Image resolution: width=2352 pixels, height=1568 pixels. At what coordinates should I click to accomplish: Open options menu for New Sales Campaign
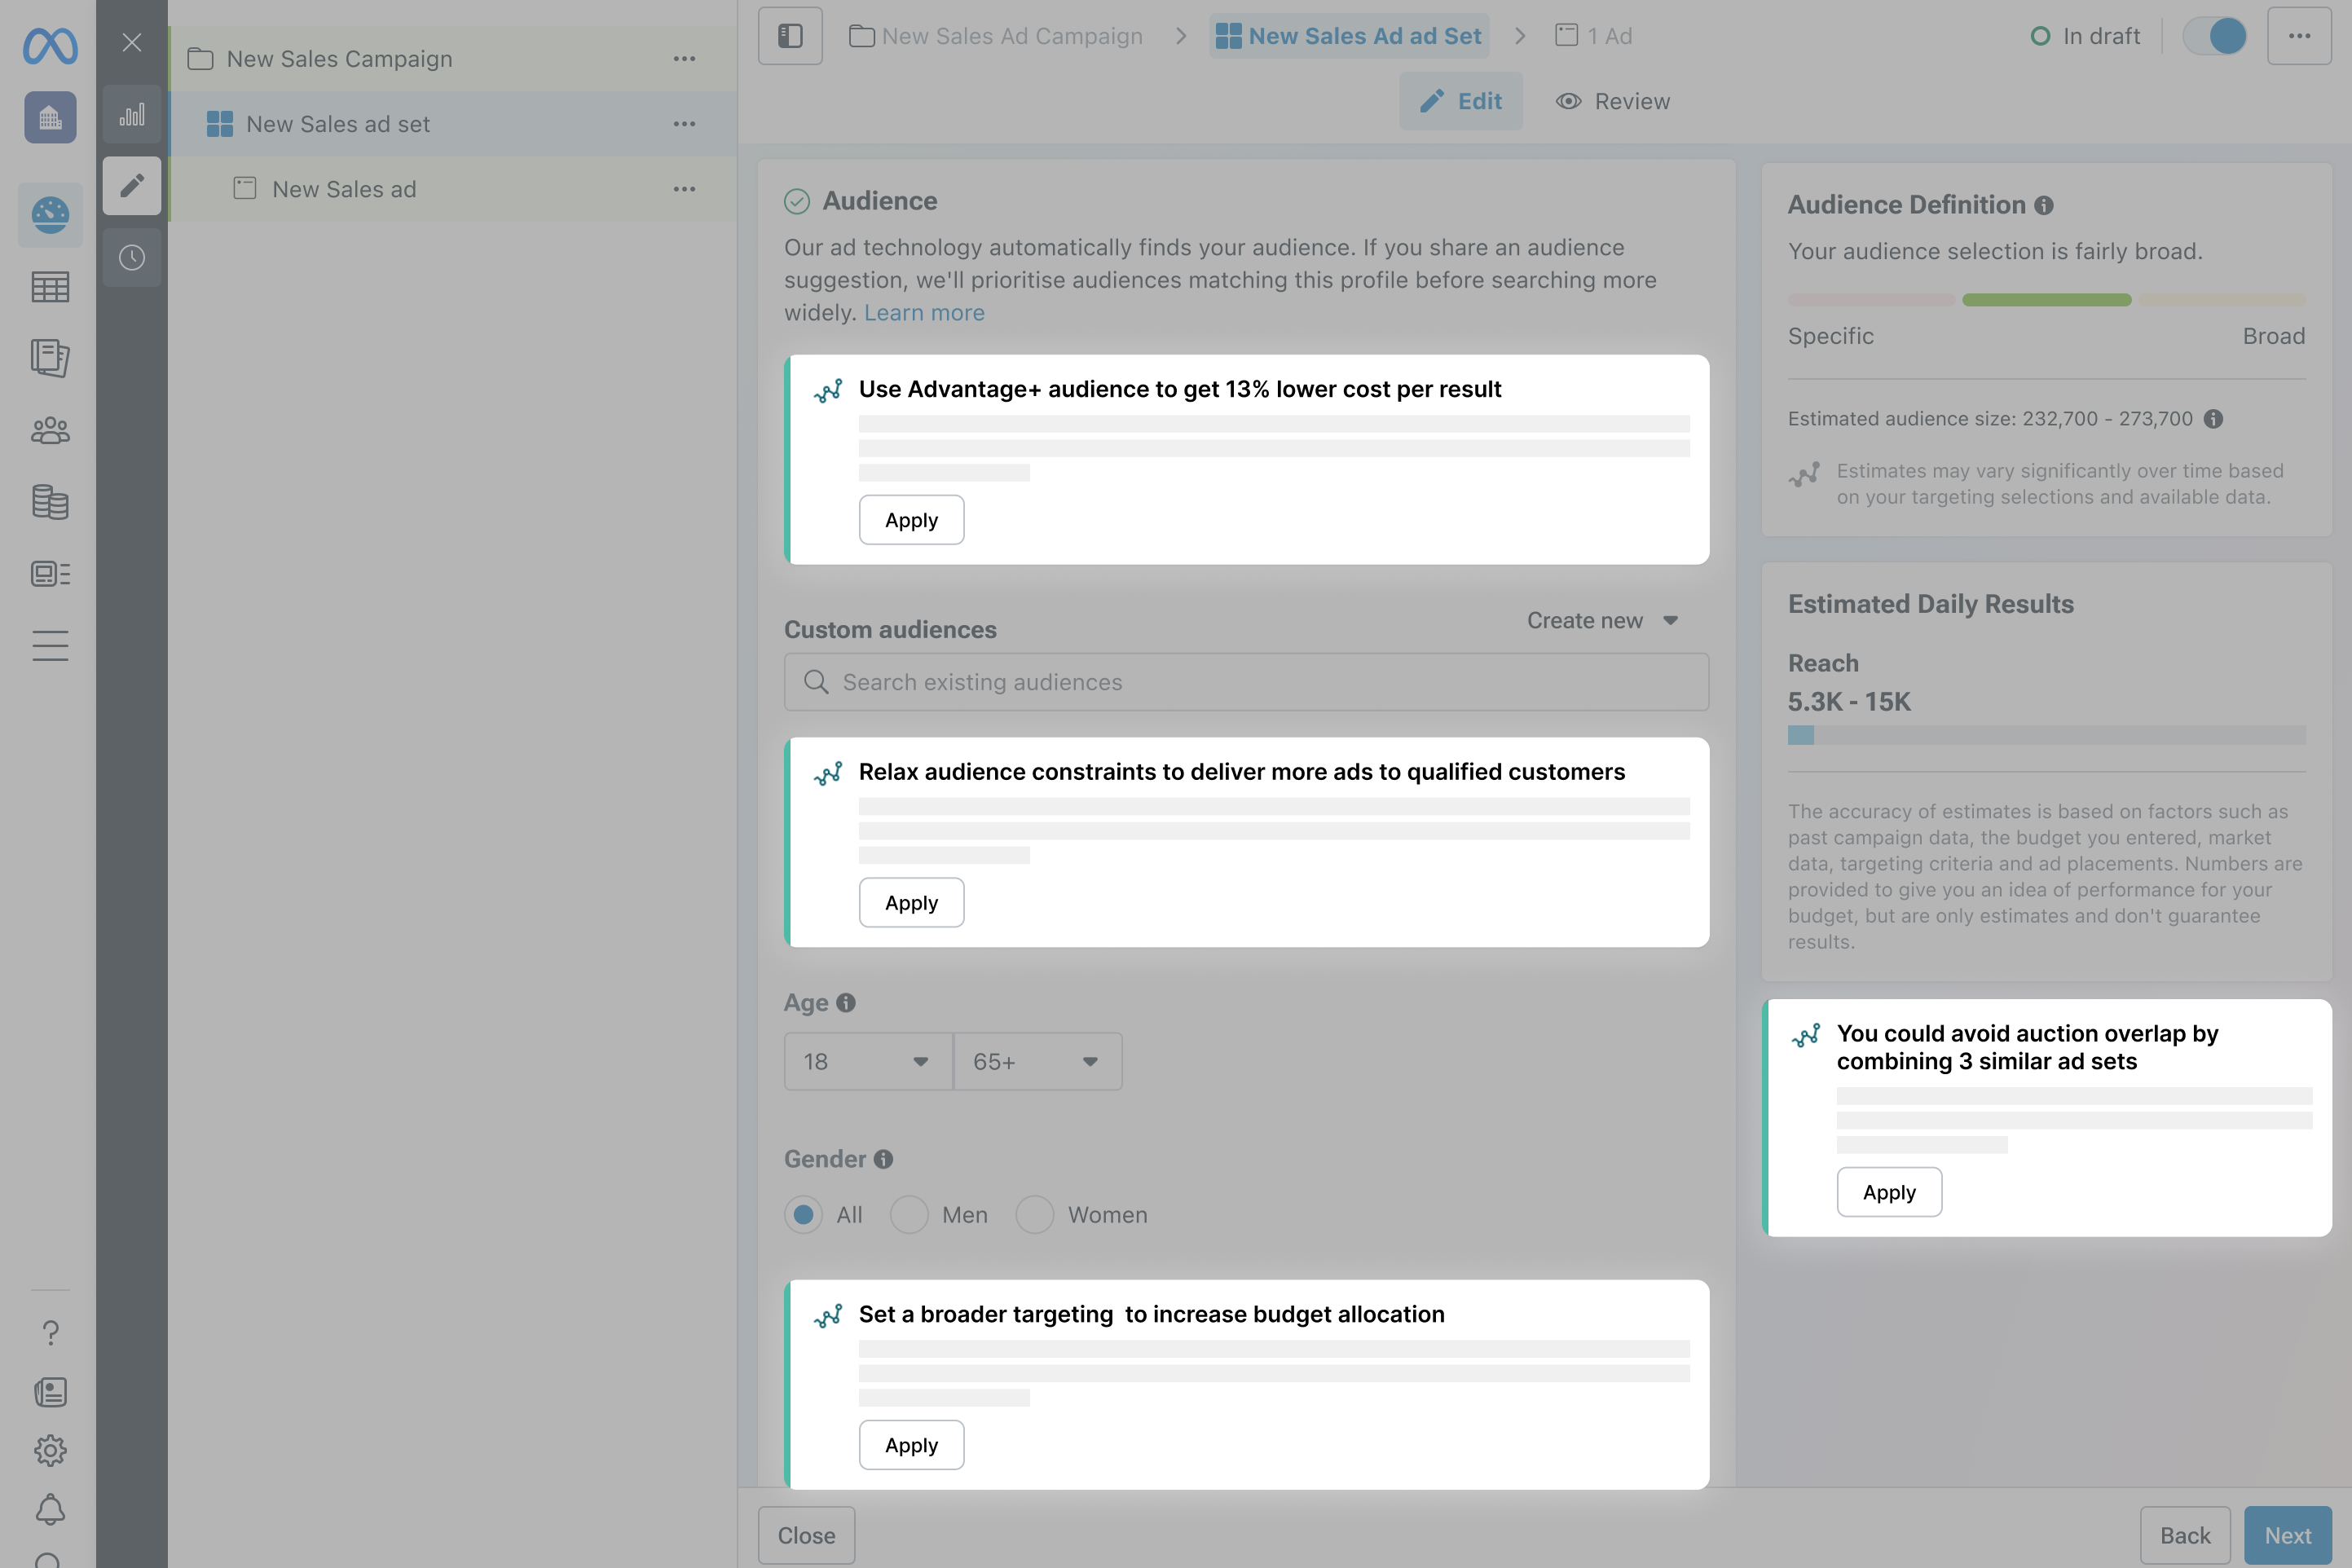coord(684,59)
